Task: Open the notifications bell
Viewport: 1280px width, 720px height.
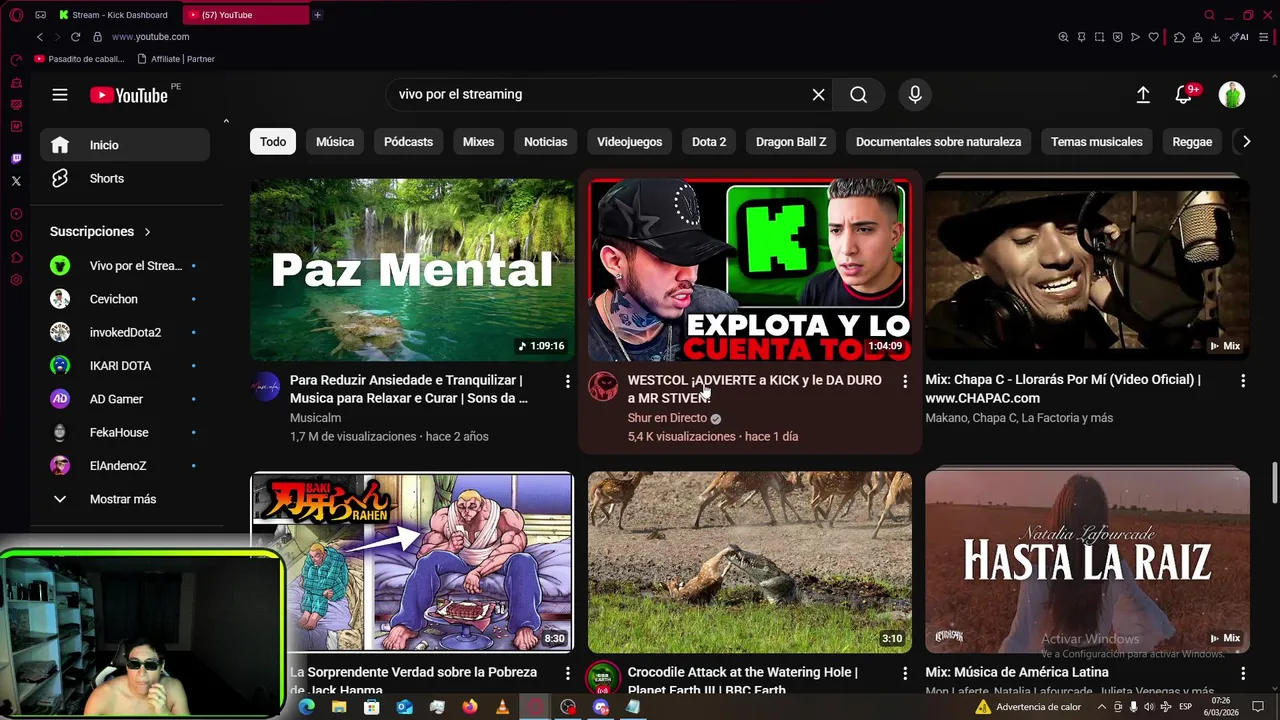Action: (1184, 94)
